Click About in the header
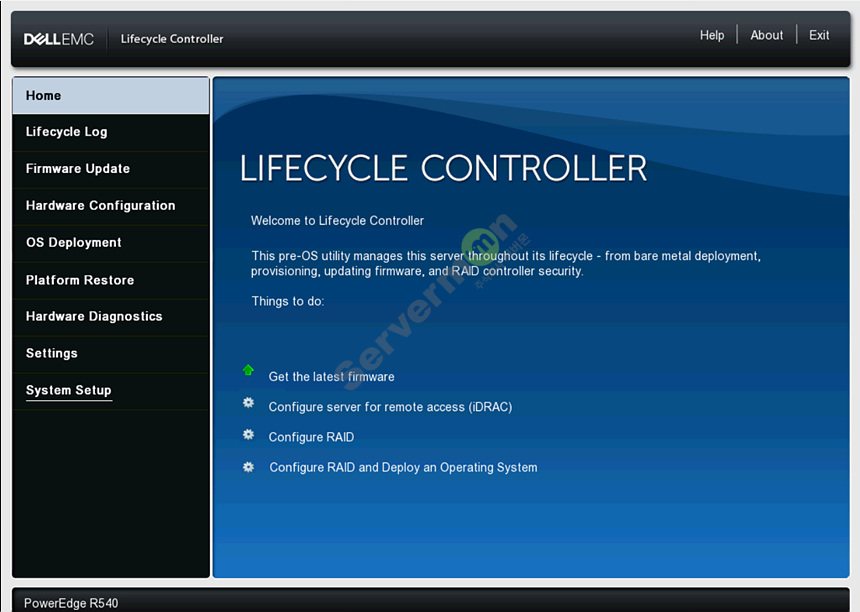This screenshot has width=860, height=612. click(766, 35)
